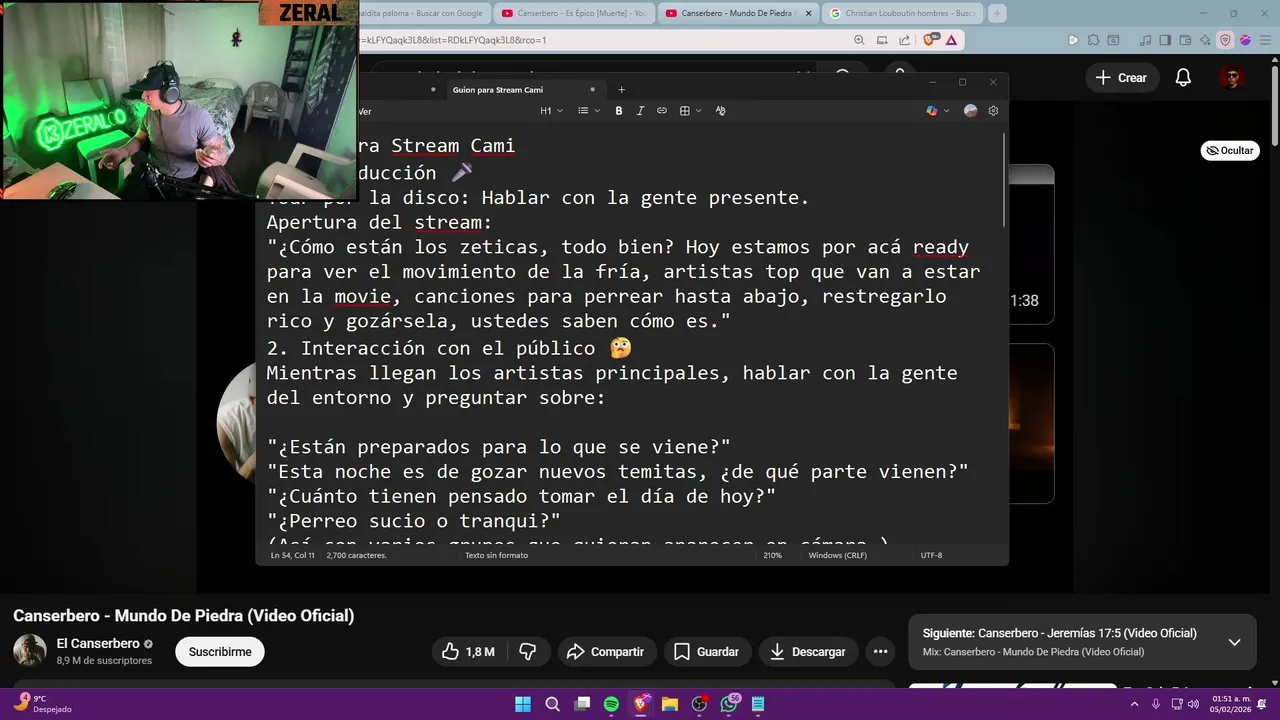Switch to maldita paloma Google search tab

tap(424, 13)
